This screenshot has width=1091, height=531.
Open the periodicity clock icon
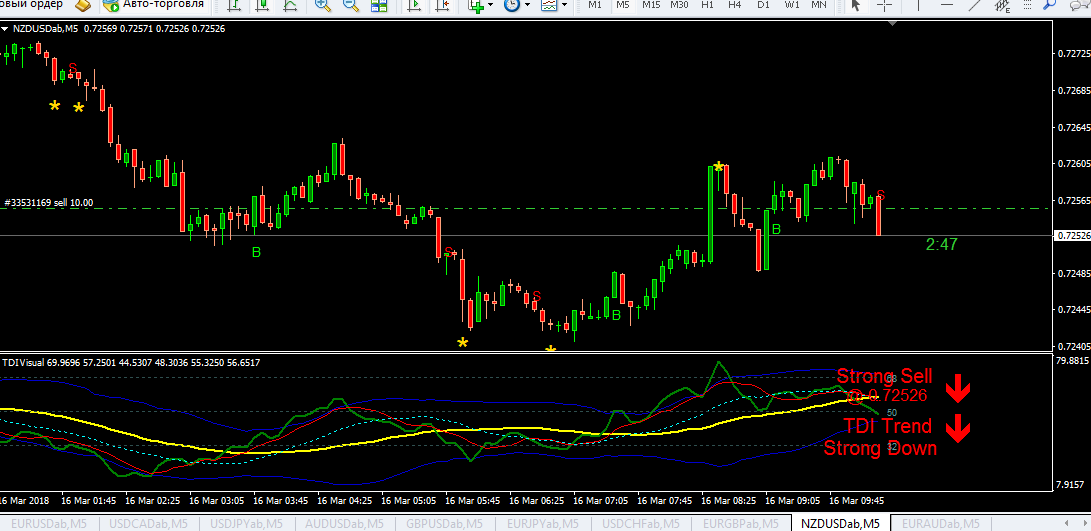[x=511, y=6]
